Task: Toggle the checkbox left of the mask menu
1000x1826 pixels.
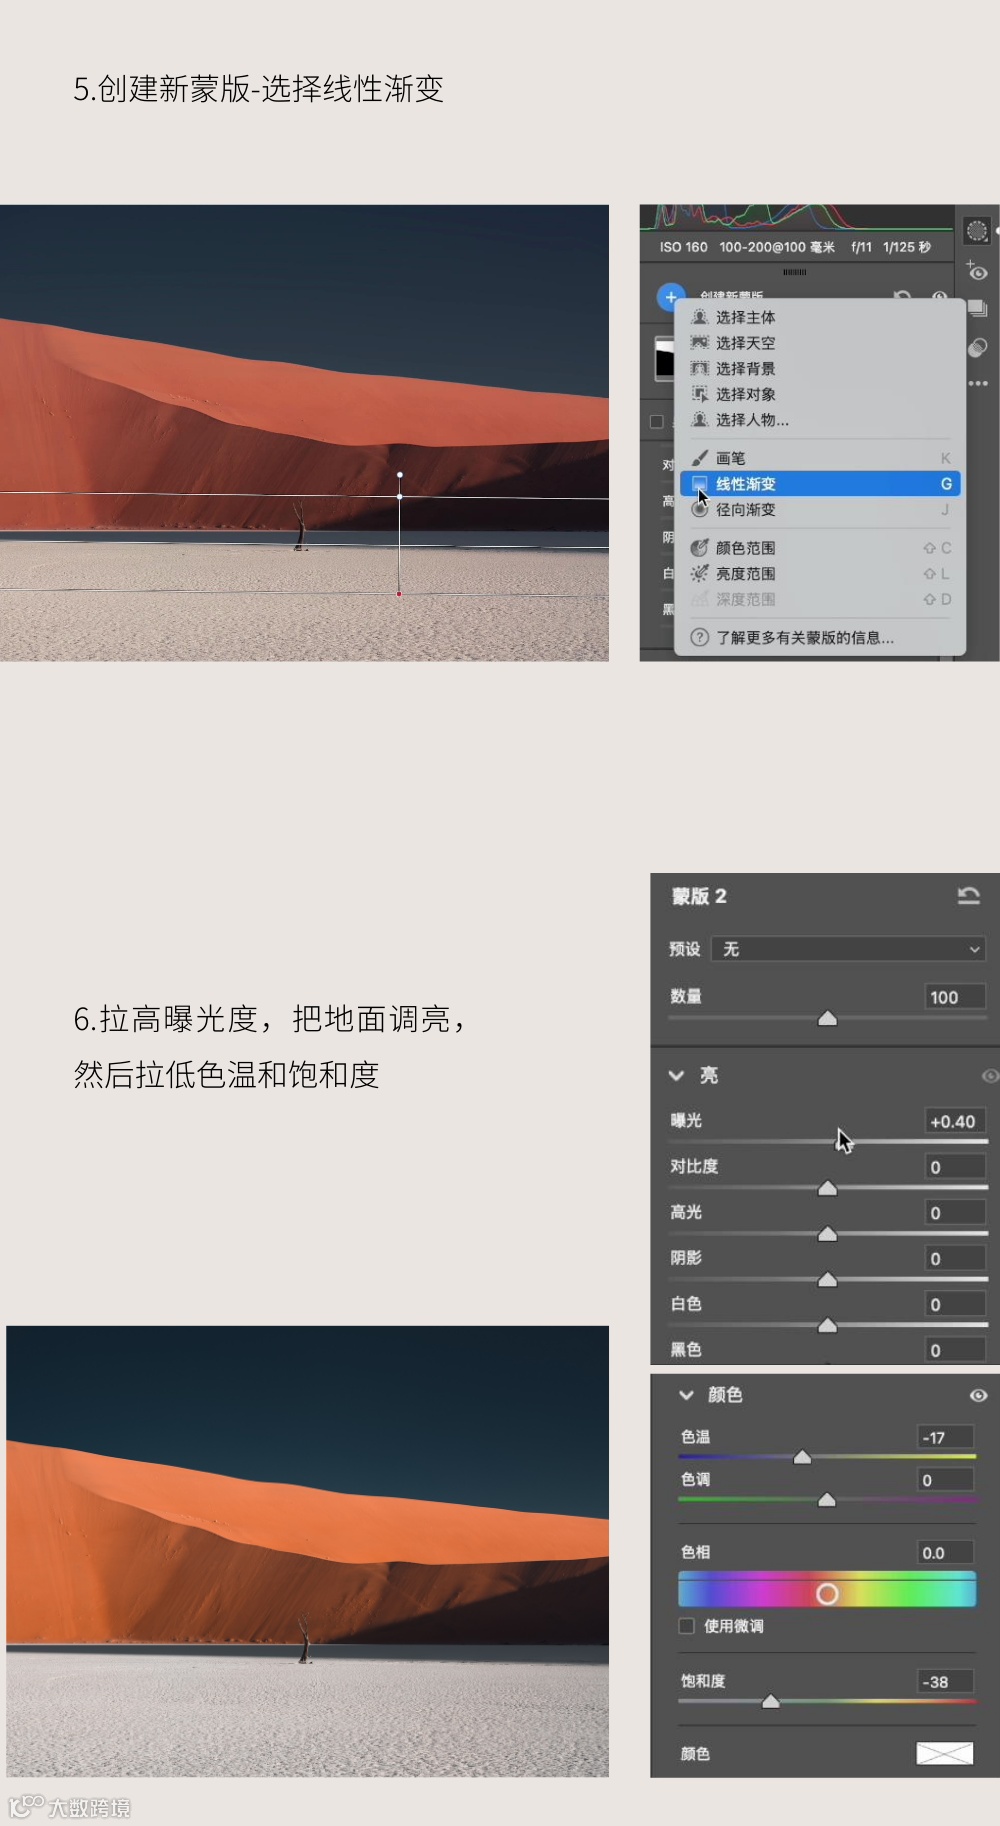Action: click(x=657, y=422)
